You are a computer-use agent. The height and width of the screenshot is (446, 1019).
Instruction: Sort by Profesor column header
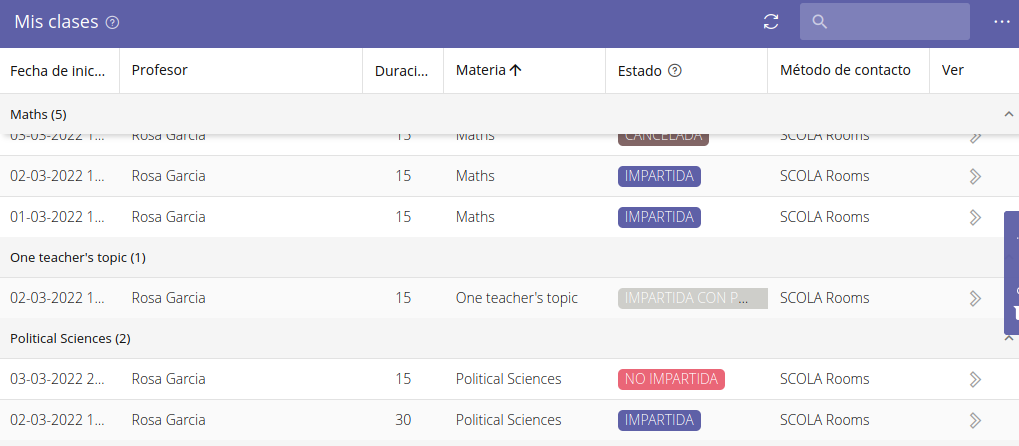160,71
